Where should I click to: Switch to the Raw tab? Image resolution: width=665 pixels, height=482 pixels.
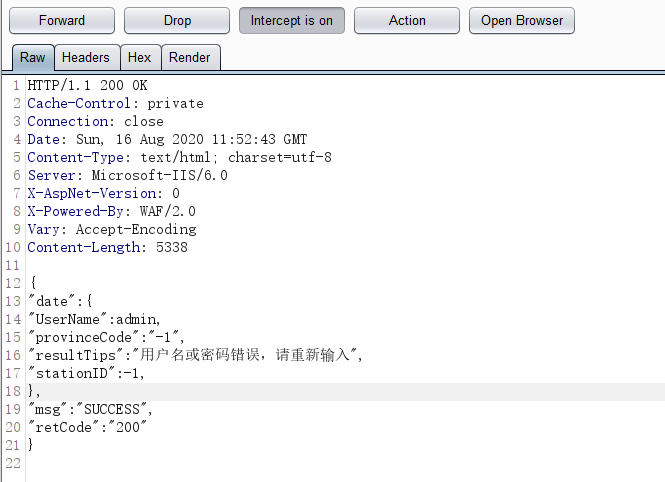[x=32, y=58]
